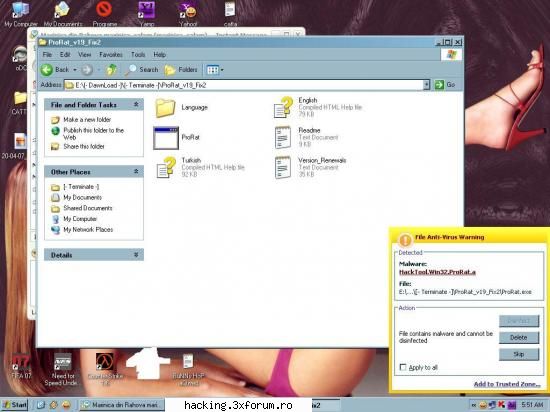Open the Tools menu
550x412 pixels.
[x=138, y=55]
